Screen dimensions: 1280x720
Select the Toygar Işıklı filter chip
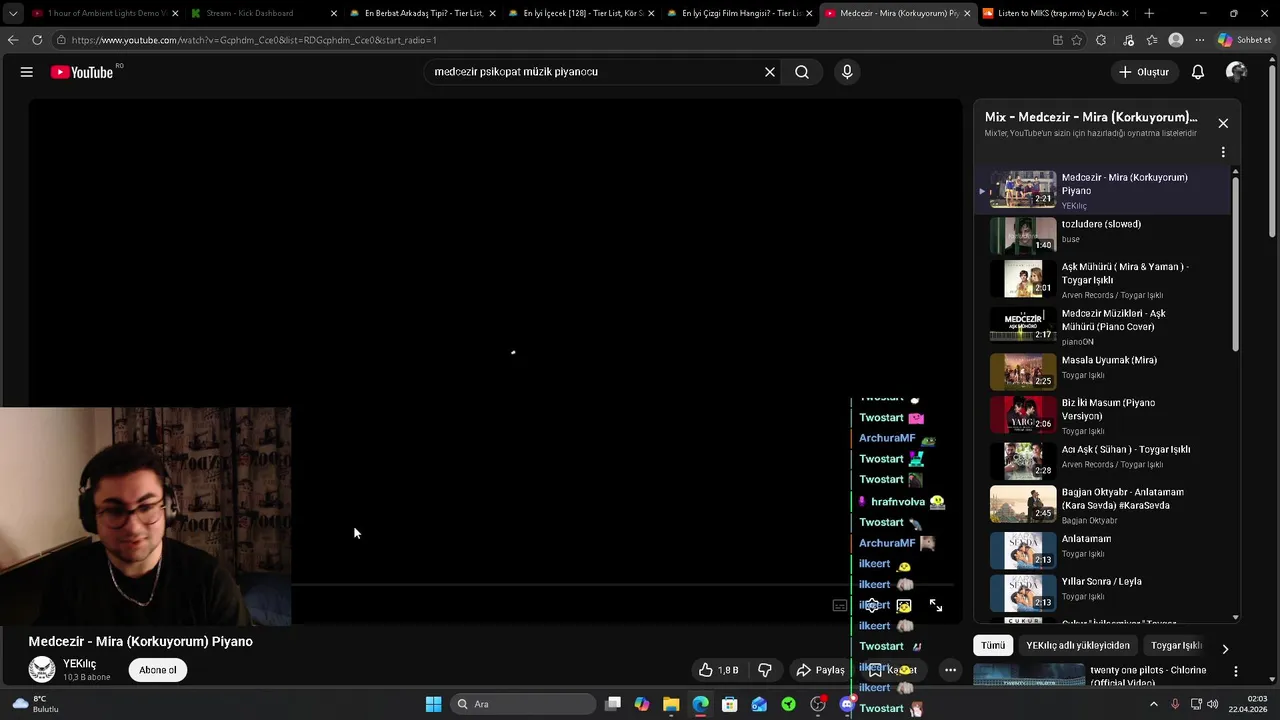tap(1176, 646)
